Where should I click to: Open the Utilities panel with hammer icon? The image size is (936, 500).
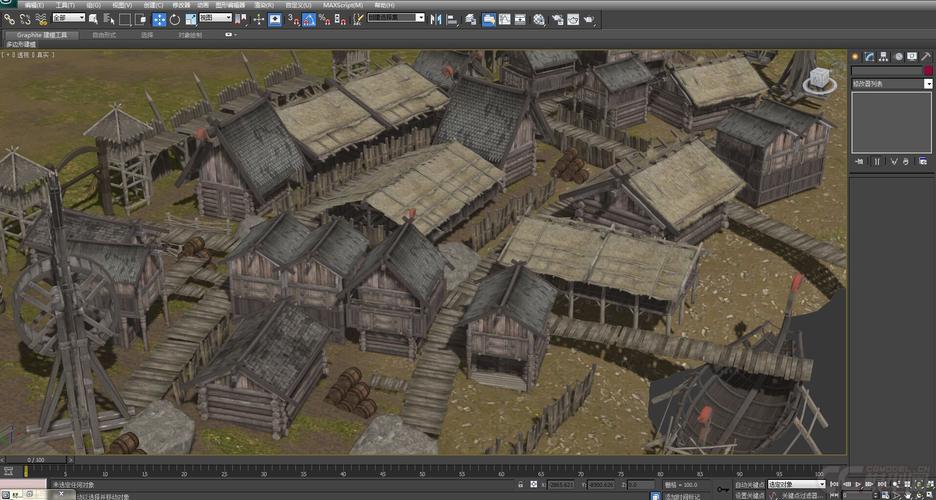(x=926, y=57)
